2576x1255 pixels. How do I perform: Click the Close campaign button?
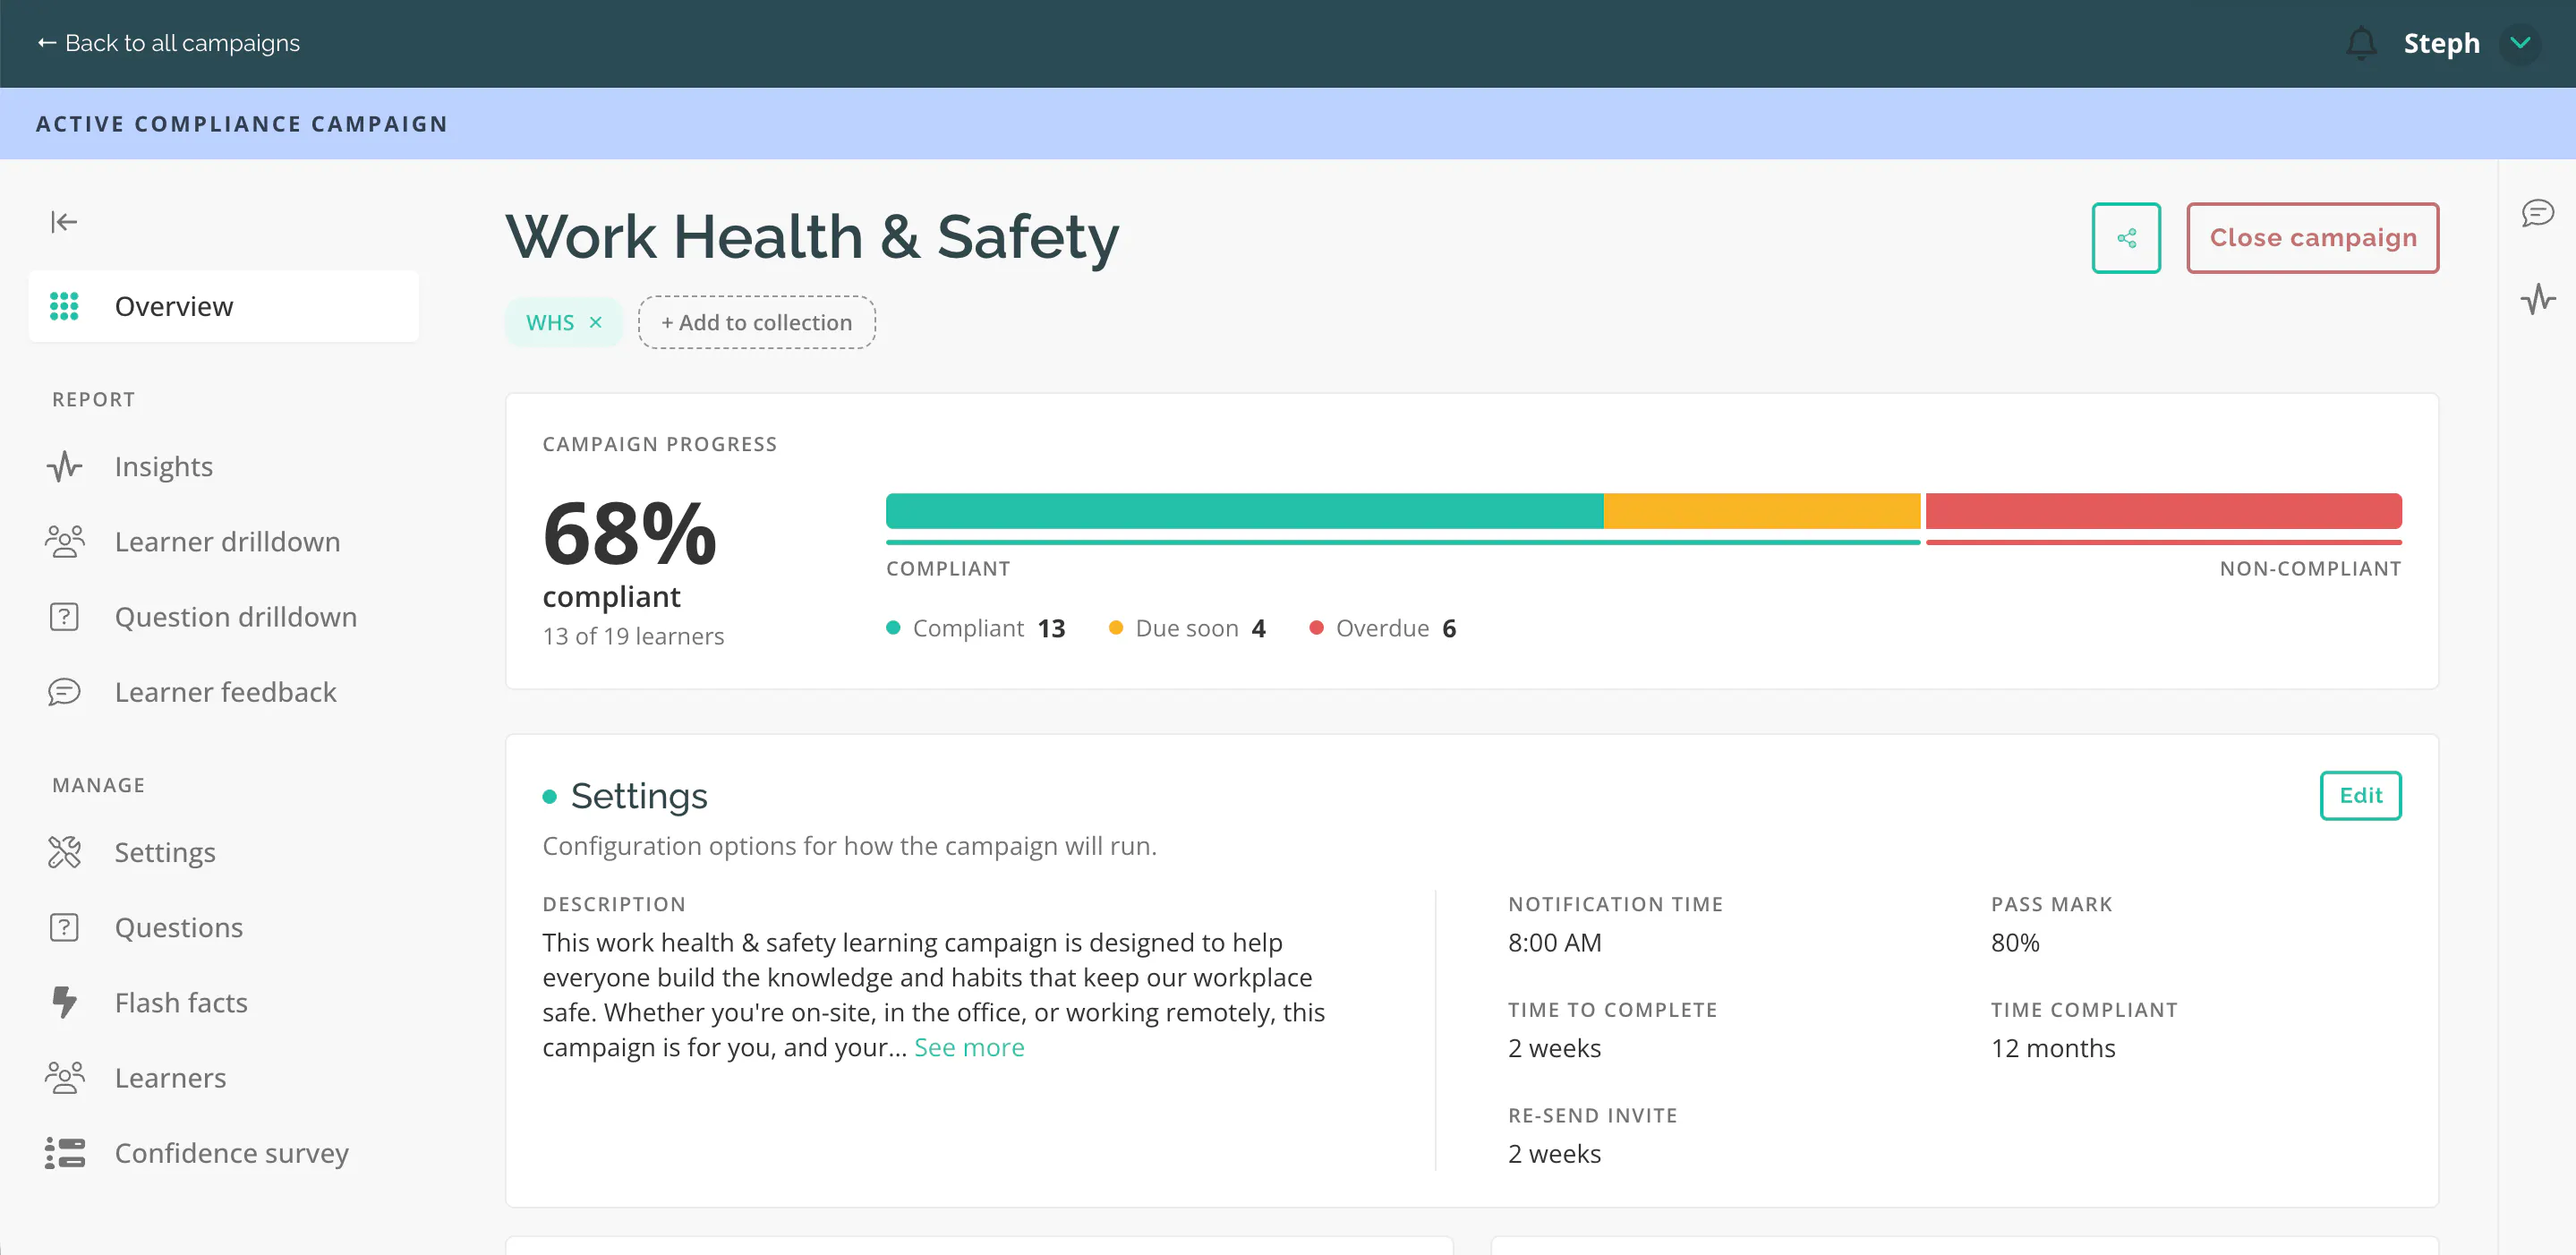pos(2312,238)
